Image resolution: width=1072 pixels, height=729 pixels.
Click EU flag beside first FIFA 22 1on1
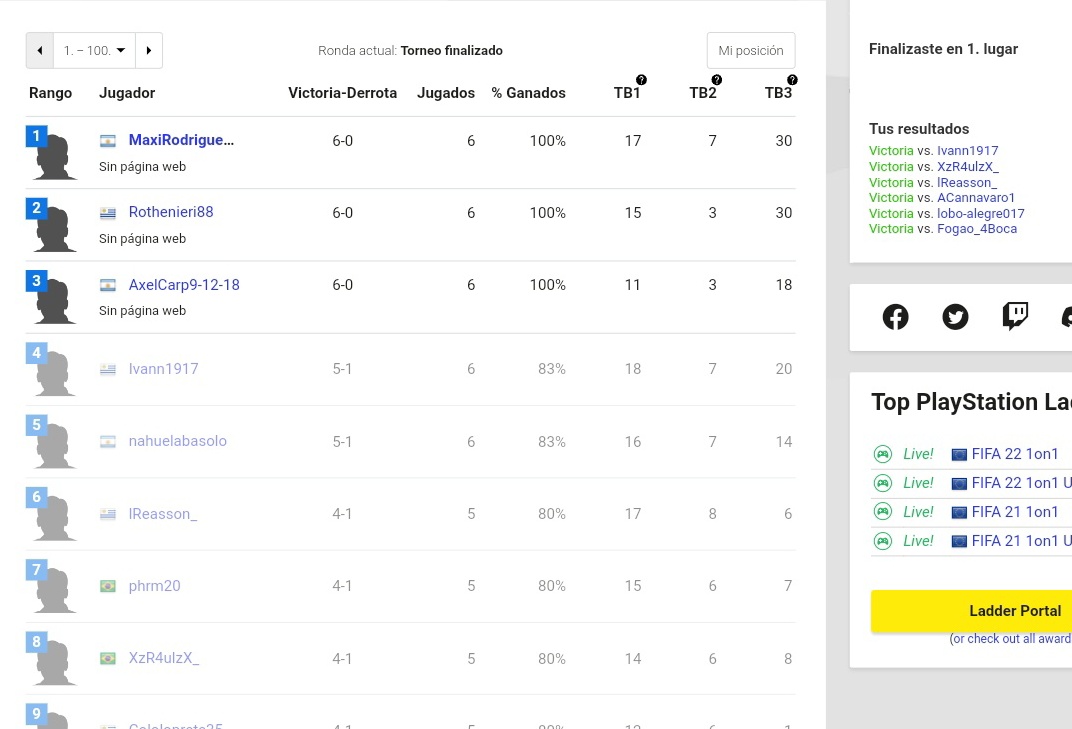coord(959,455)
